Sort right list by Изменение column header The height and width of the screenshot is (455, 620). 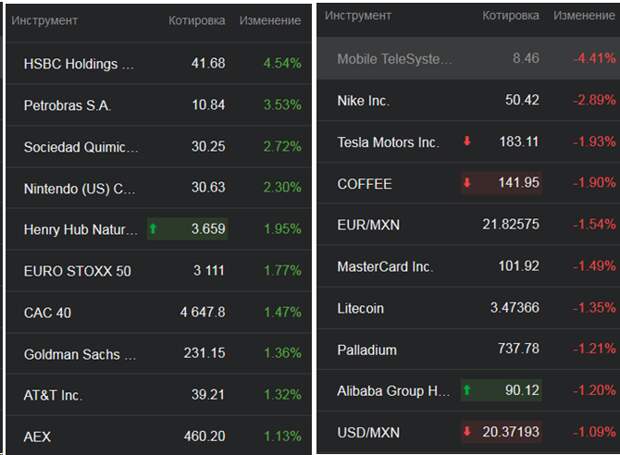point(584,15)
